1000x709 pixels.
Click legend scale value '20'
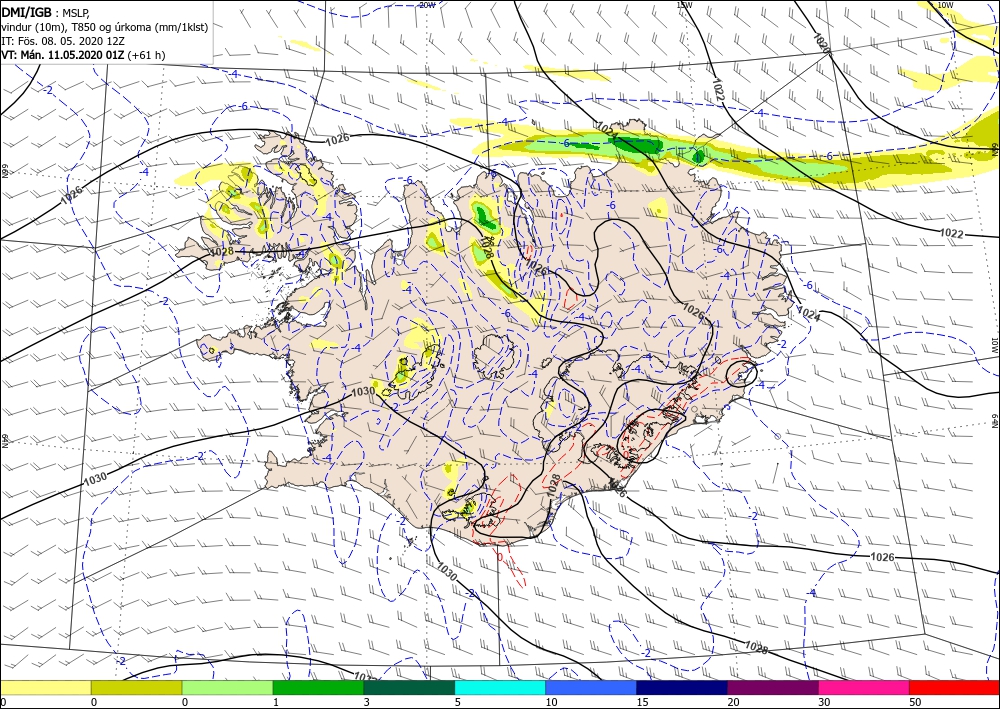(733, 702)
